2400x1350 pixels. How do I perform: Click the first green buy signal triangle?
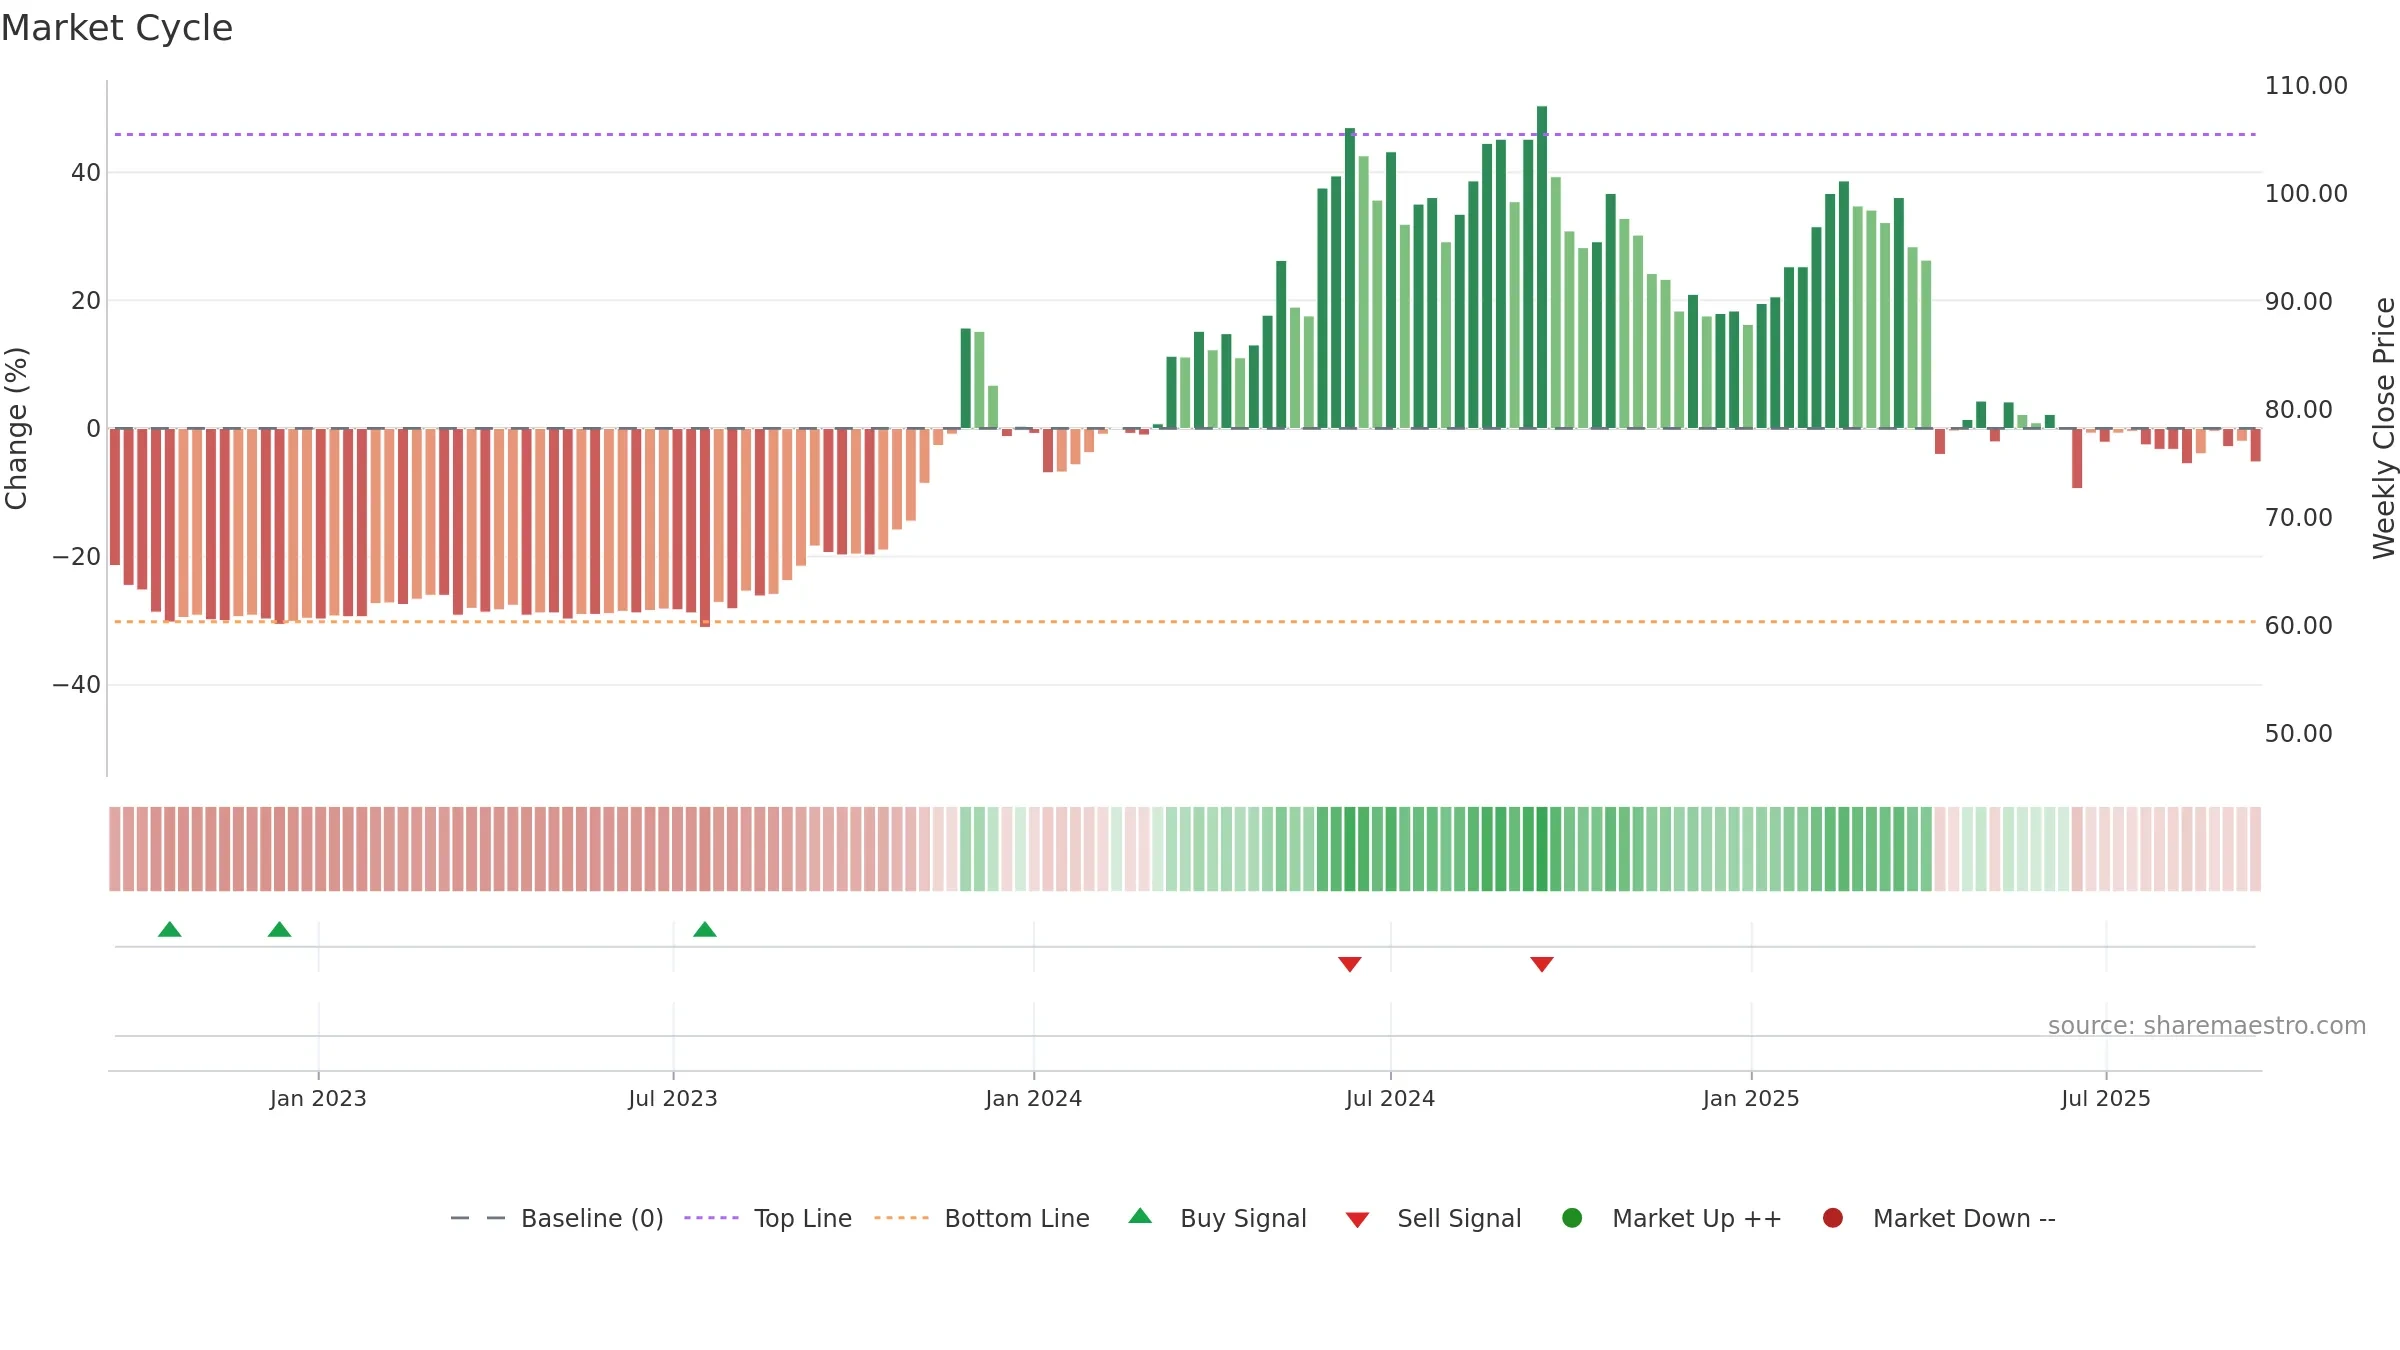click(x=170, y=929)
